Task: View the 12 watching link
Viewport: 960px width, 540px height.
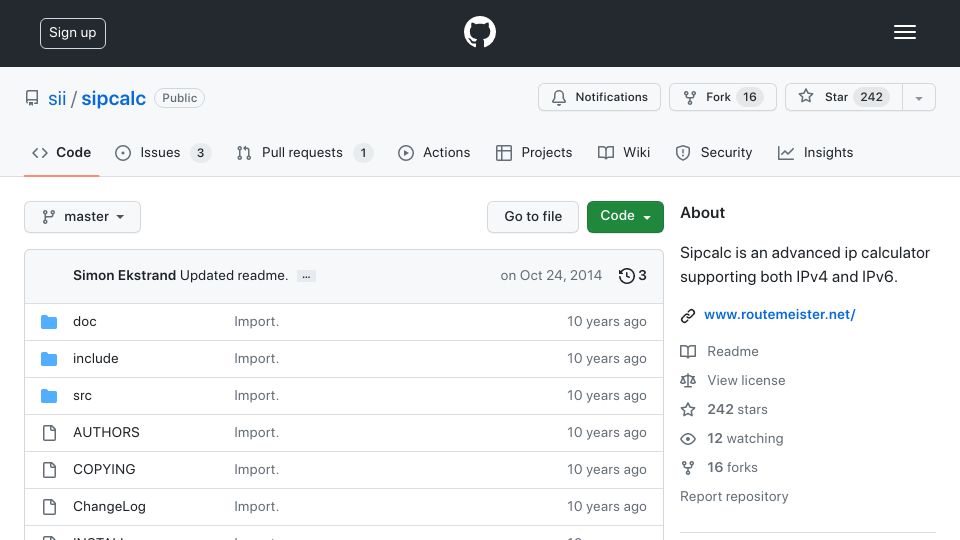Action: (745, 438)
